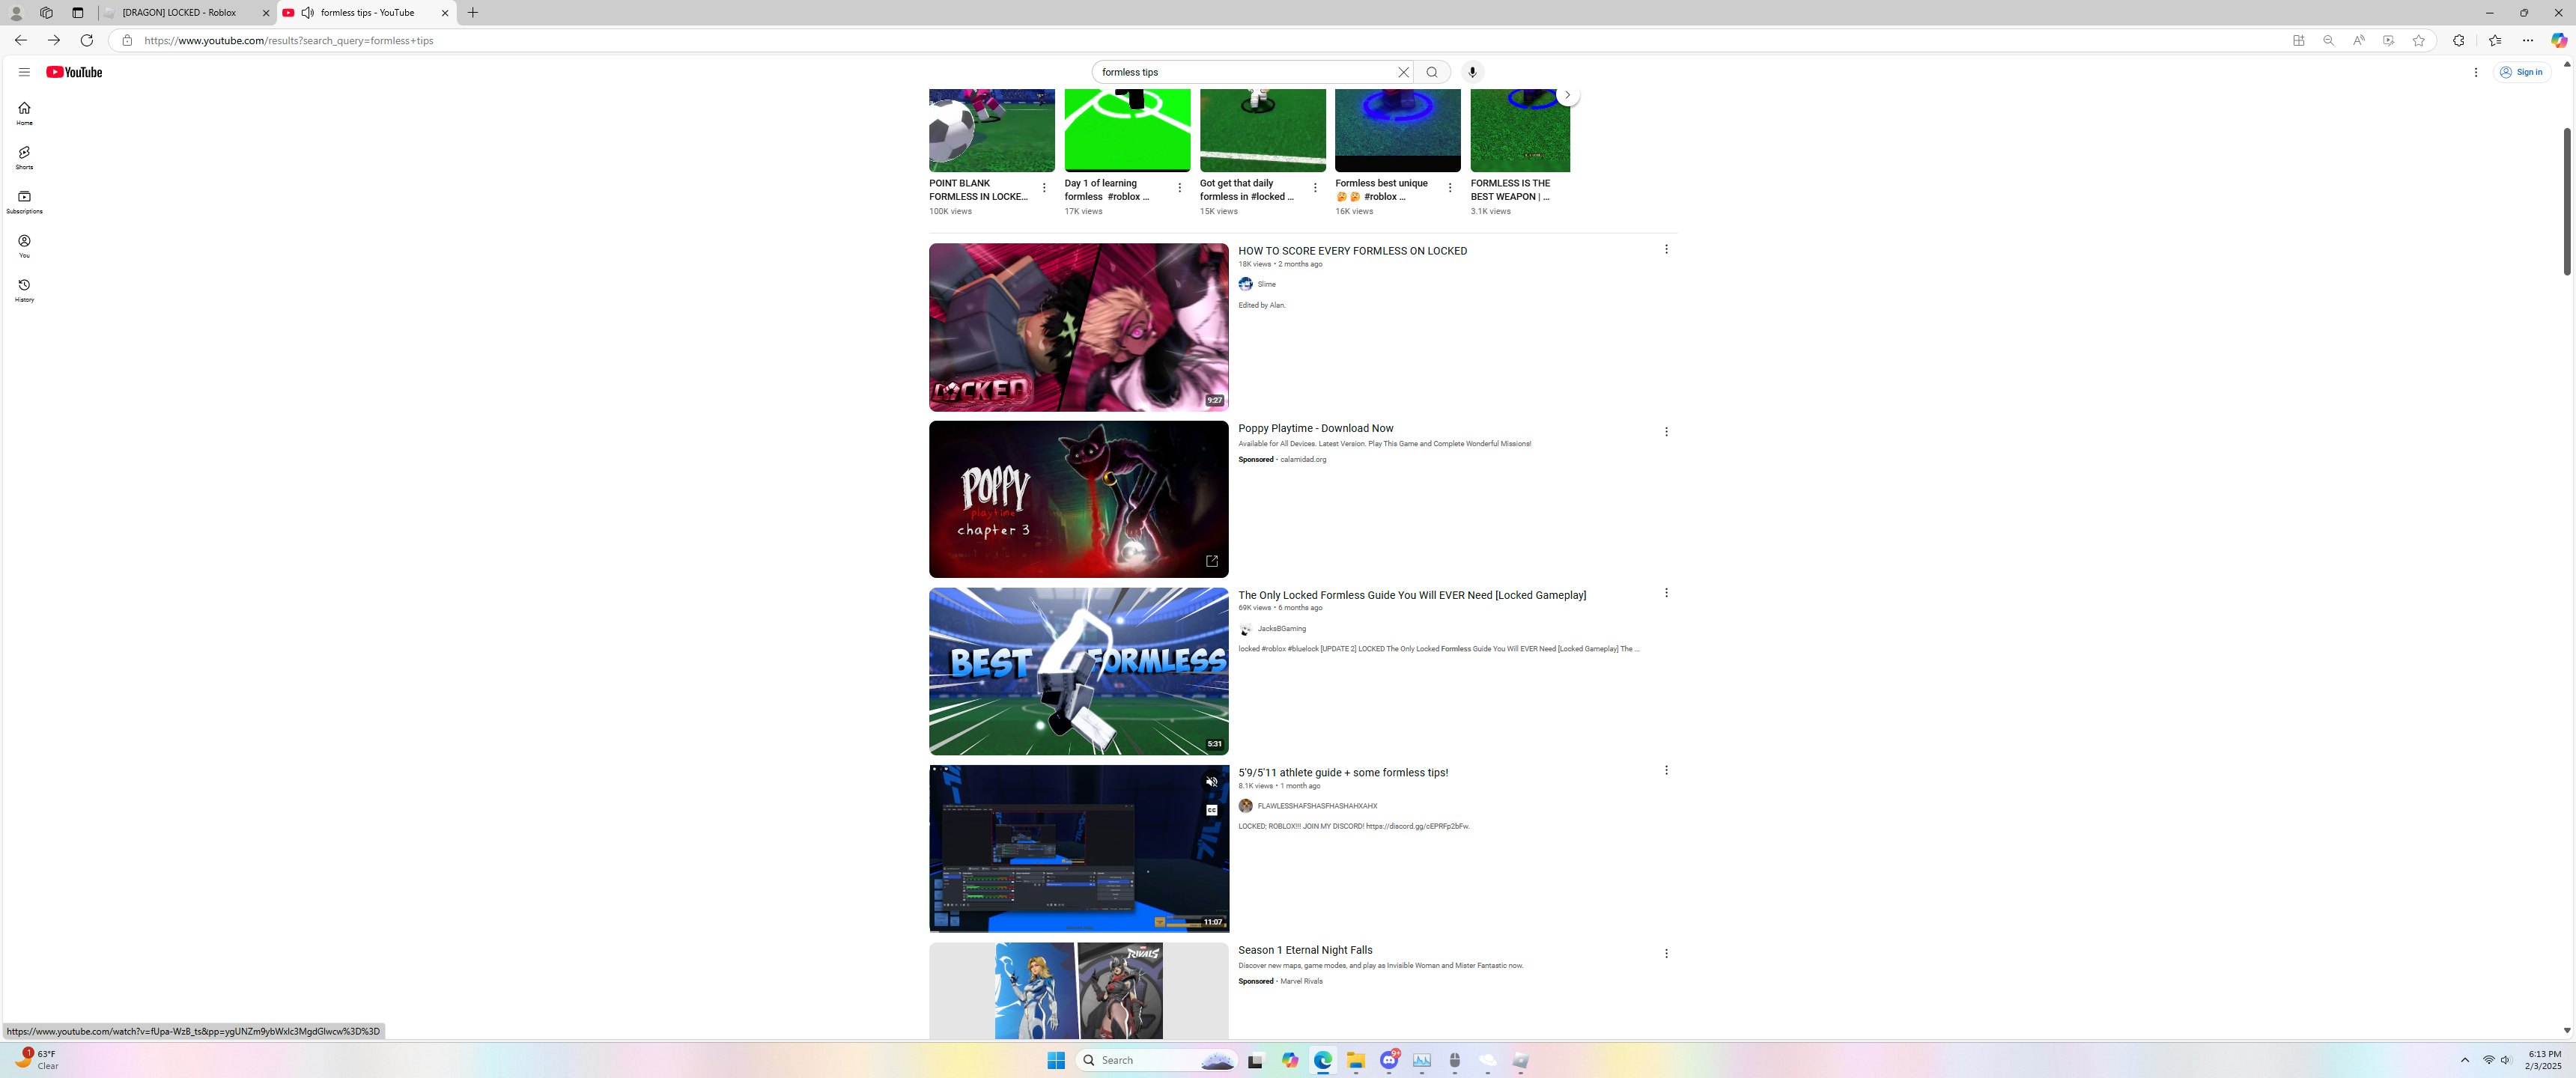Viewport: 2576px width, 1078px height.
Task: Open the You section in sidebar
Action: click(24, 246)
